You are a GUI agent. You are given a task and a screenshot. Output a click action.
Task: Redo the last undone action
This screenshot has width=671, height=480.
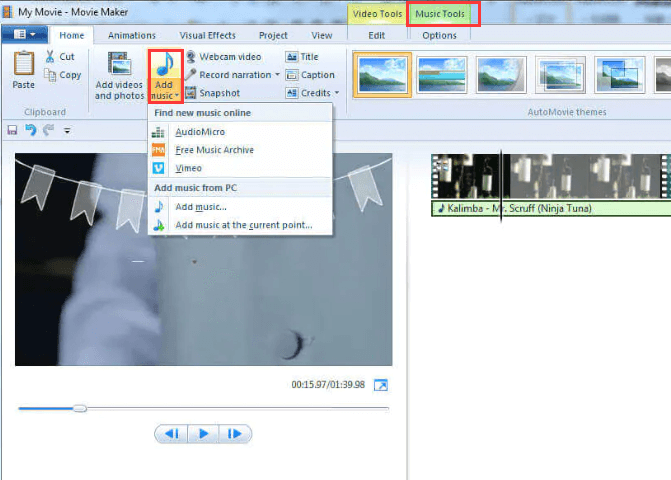[48, 130]
